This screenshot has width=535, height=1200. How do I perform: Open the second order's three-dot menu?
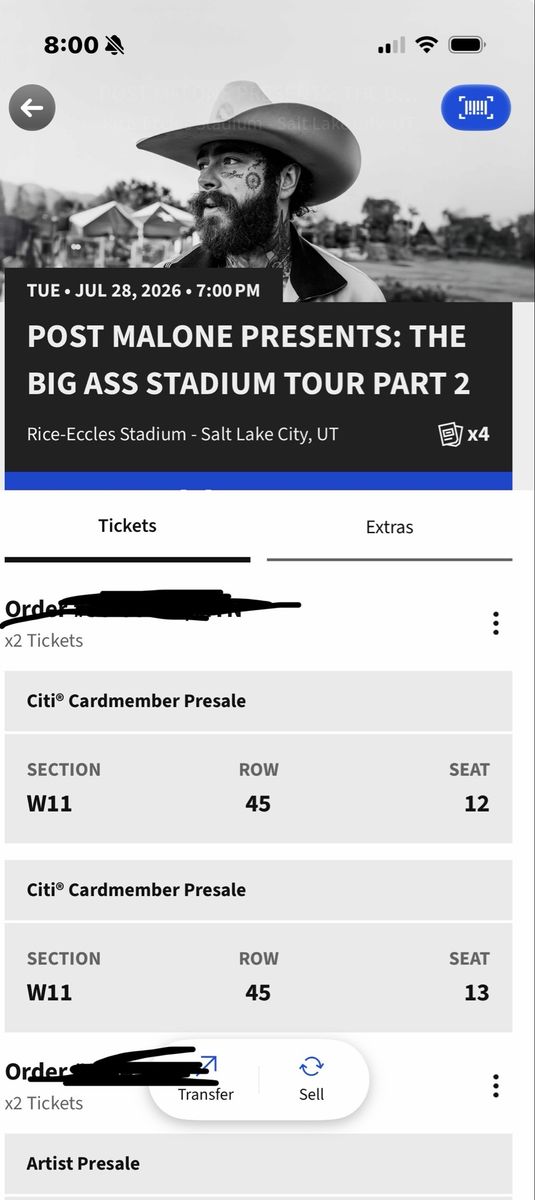pos(495,1086)
